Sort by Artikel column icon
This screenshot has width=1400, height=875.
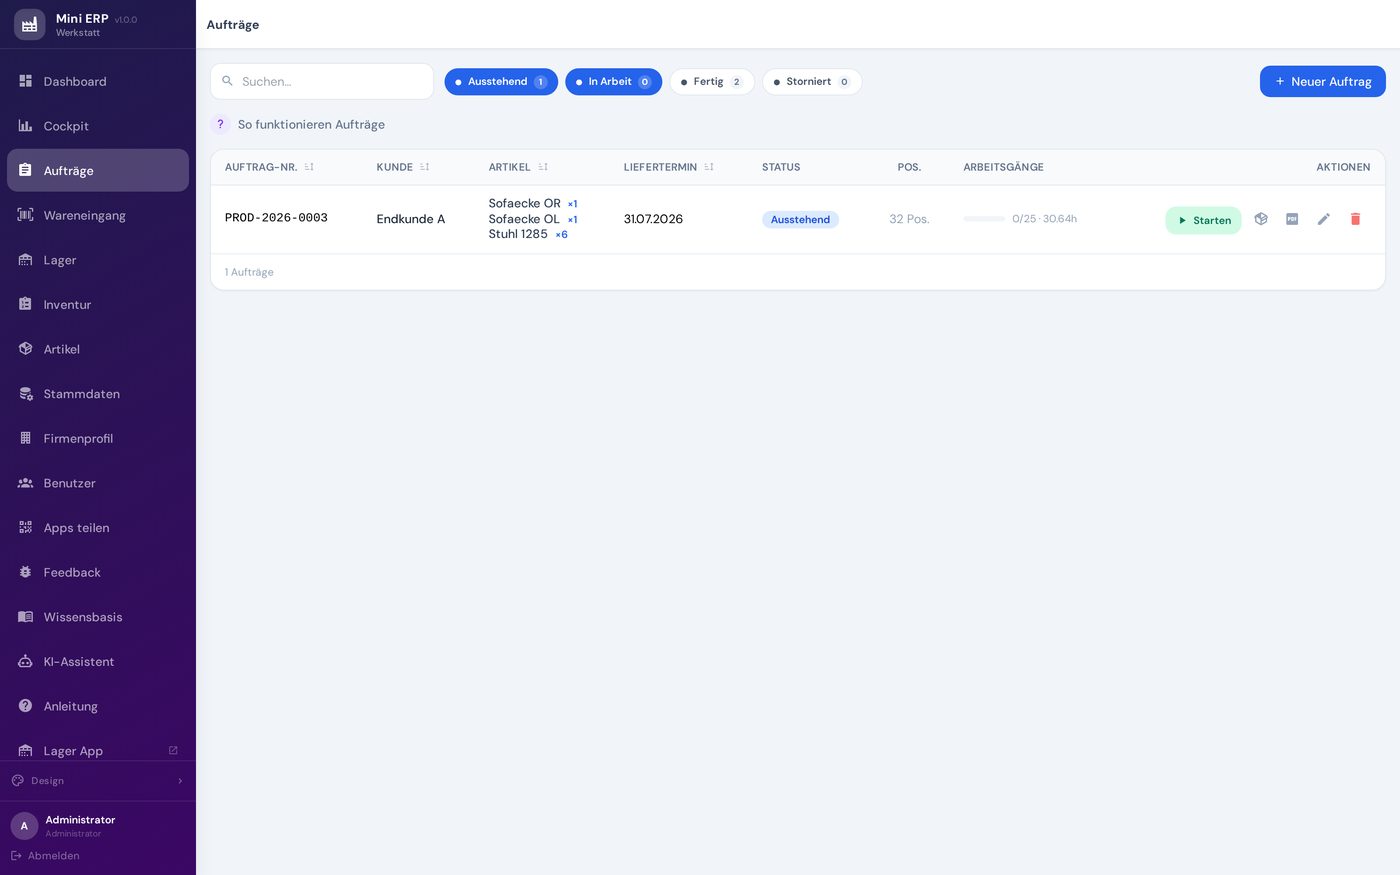click(543, 167)
